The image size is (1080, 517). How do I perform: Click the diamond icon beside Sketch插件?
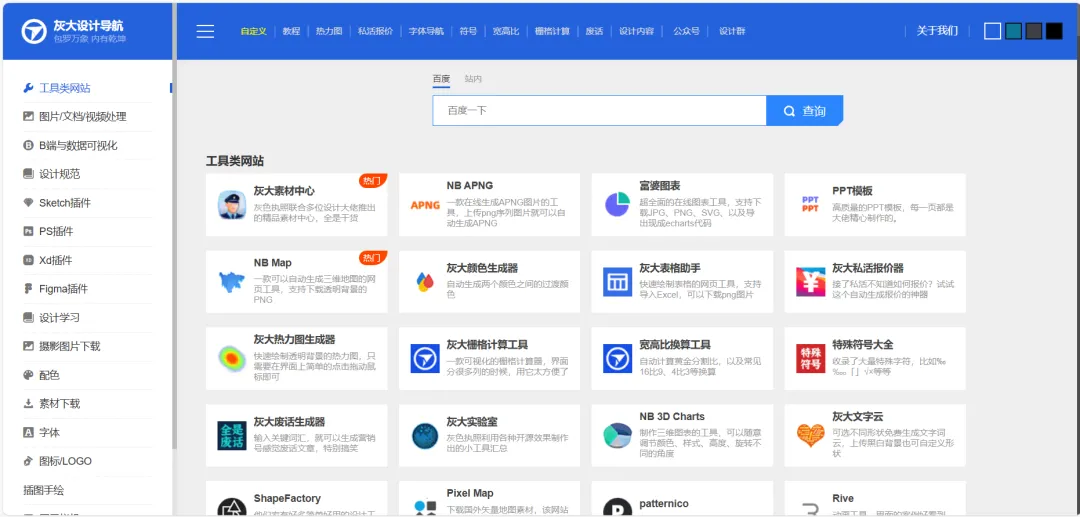(28, 203)
